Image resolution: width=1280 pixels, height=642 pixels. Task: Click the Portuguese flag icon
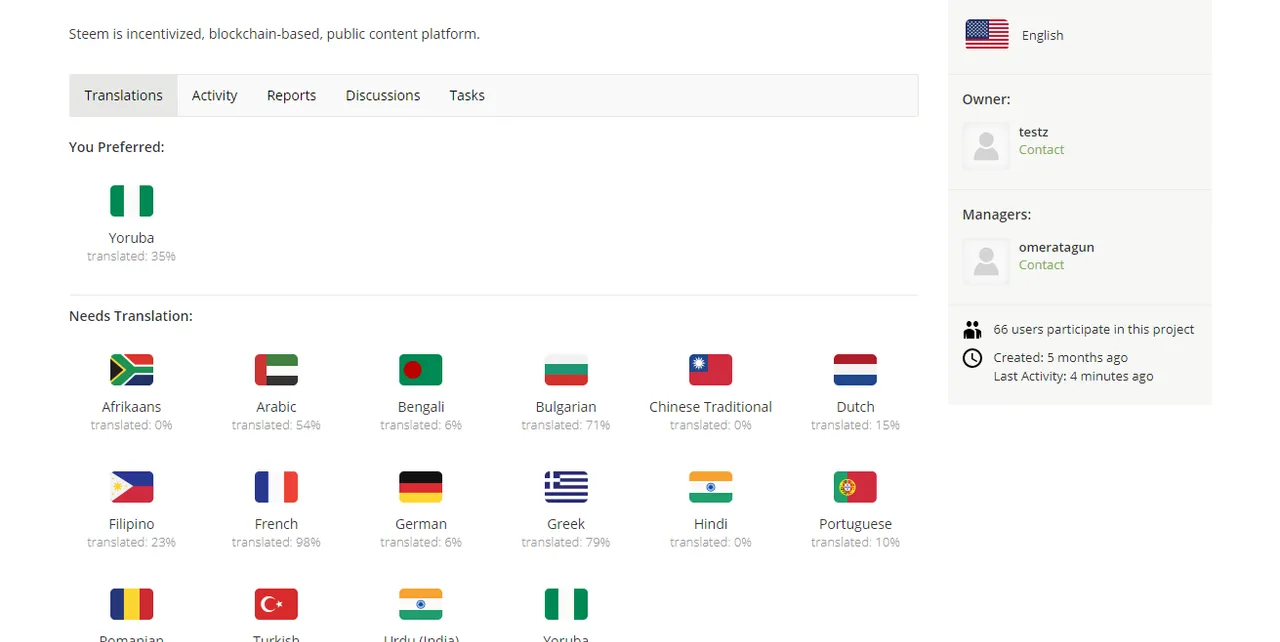click(x=855, y=487)
